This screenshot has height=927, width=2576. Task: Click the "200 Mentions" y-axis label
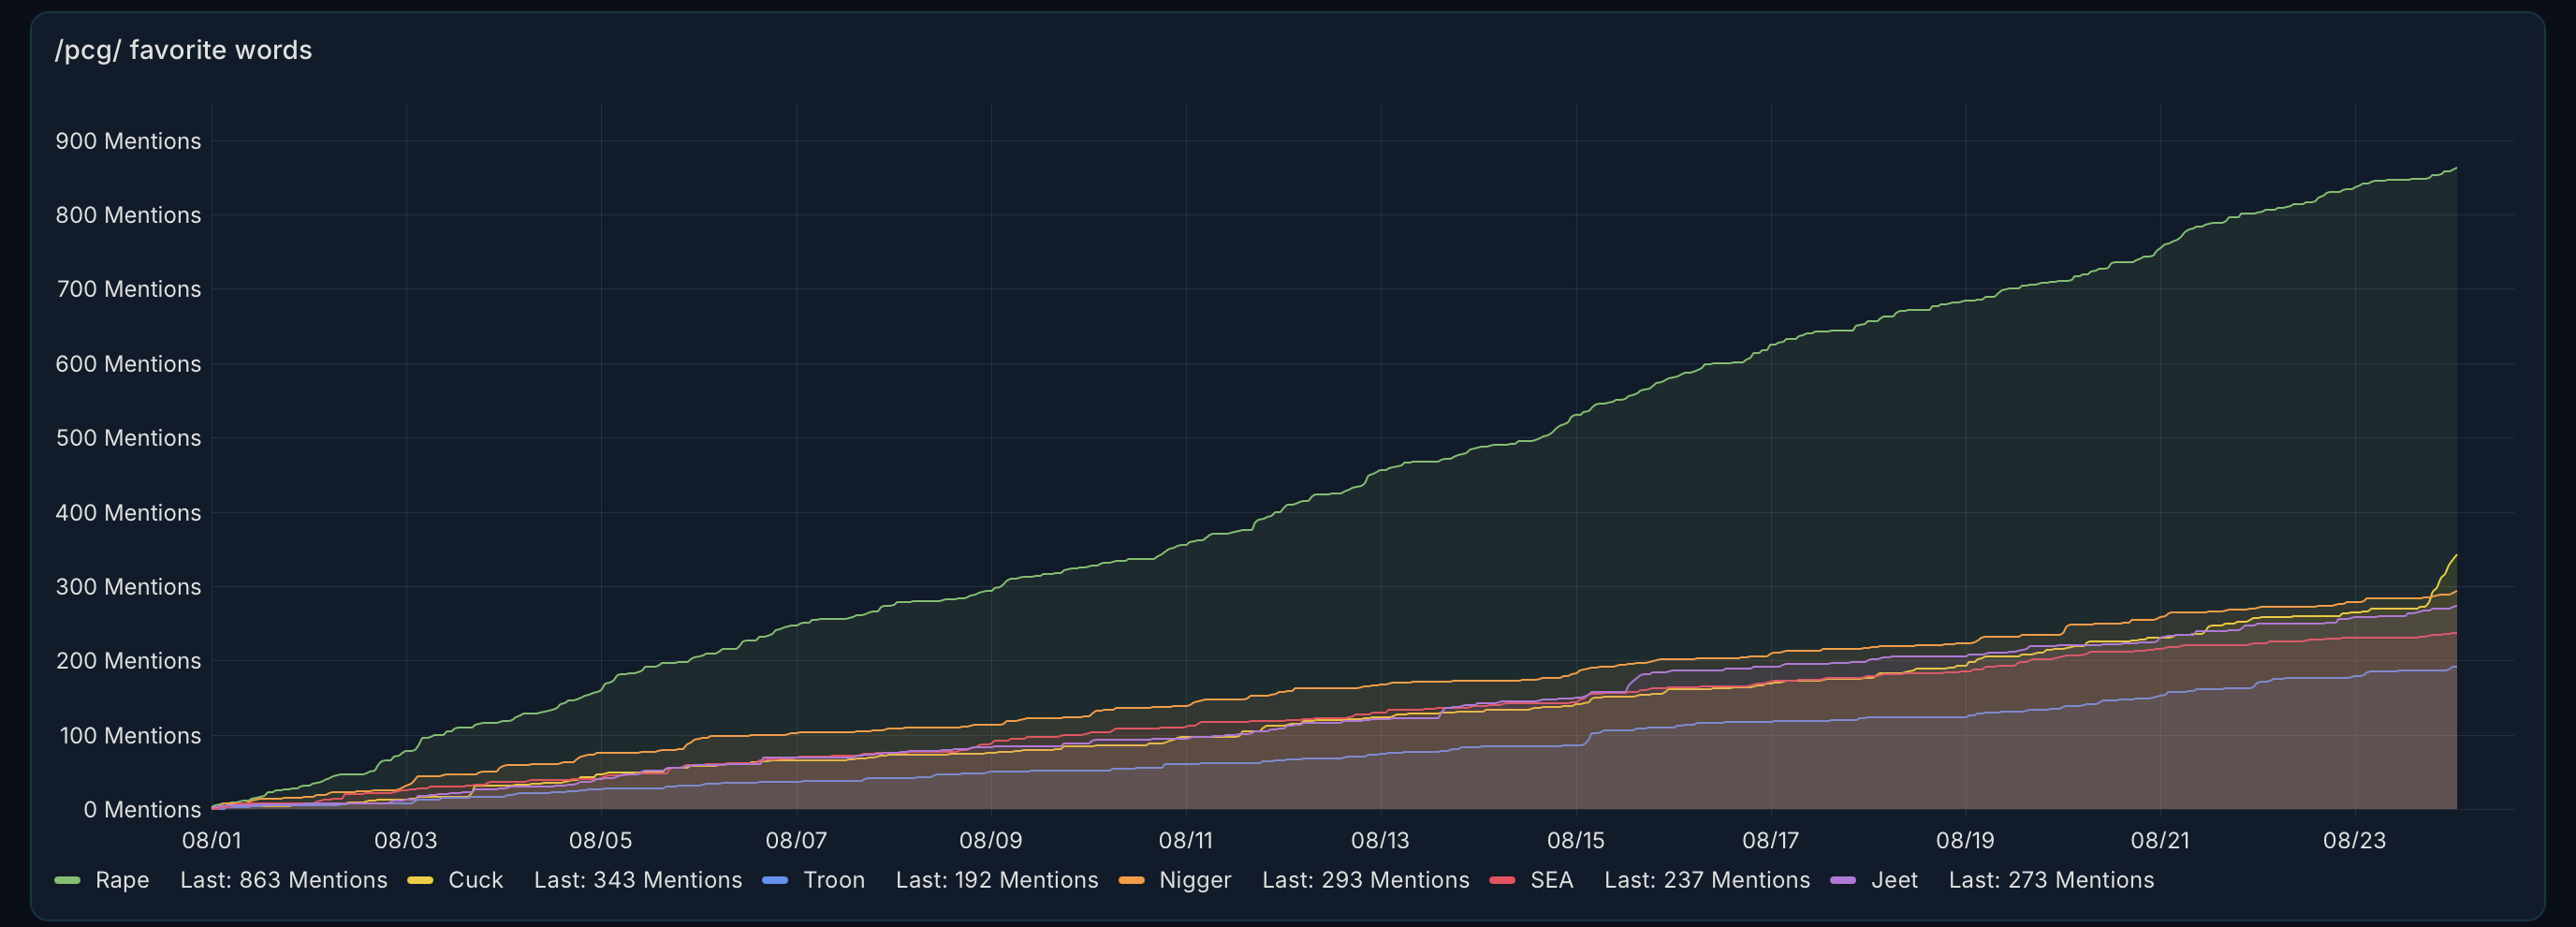click(128, 661)
